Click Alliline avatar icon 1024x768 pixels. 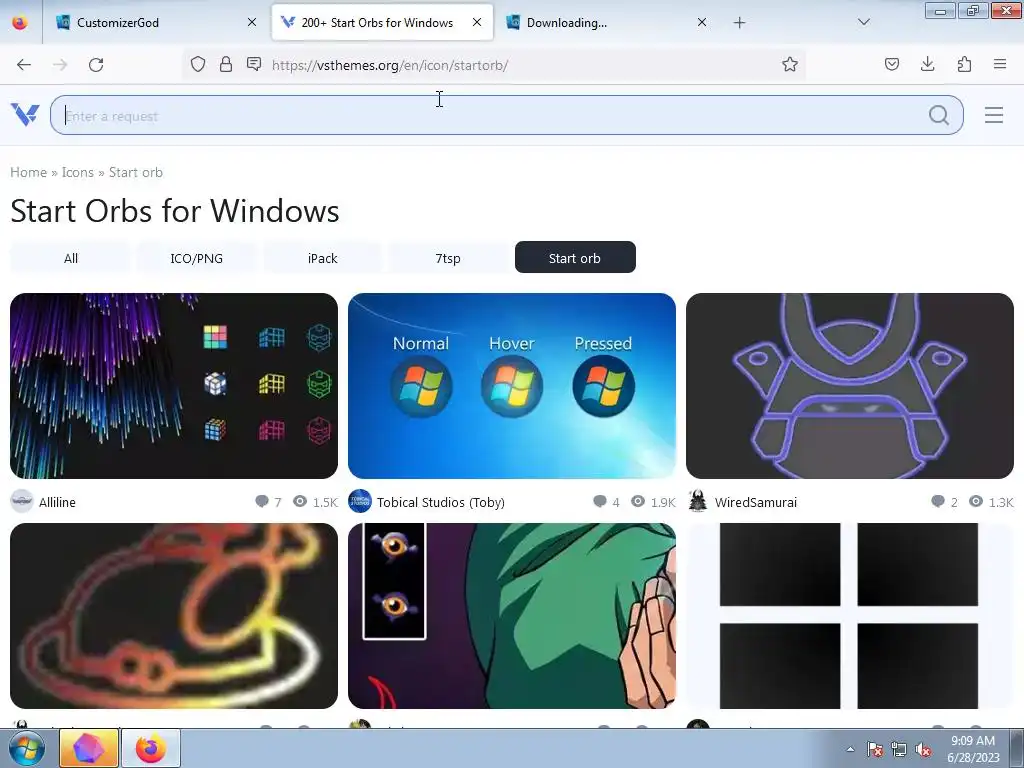coord(22,502)
